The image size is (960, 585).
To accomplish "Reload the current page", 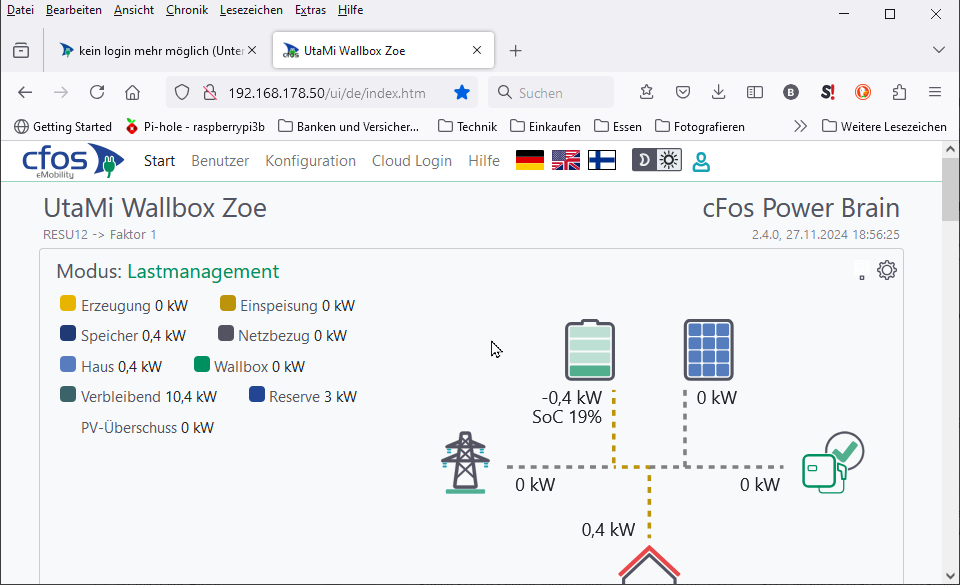I will (x=97, y=92).
